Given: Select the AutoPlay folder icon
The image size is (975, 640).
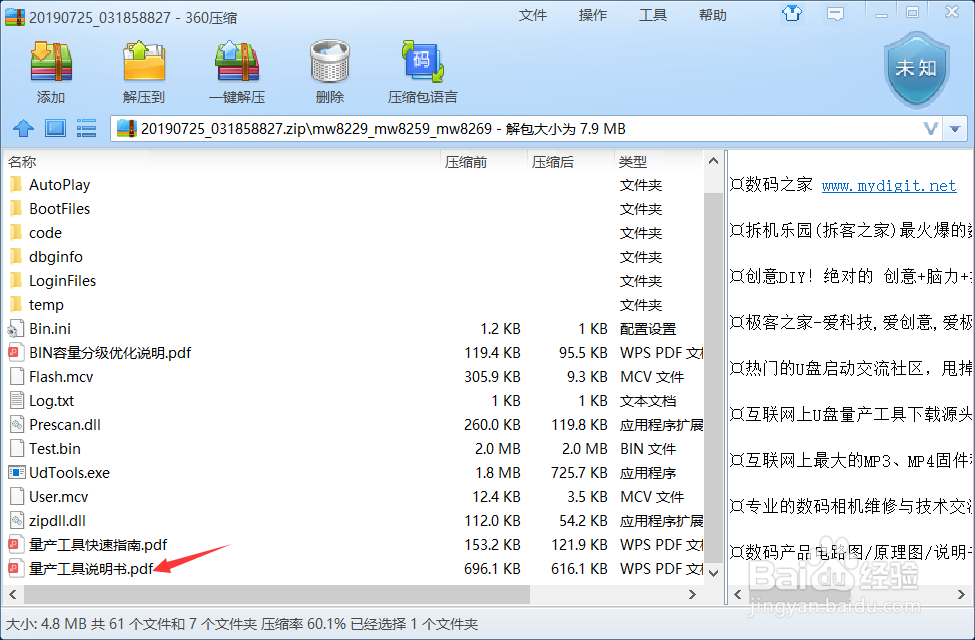Looking at the screenshot, I should tap(16, 185).
